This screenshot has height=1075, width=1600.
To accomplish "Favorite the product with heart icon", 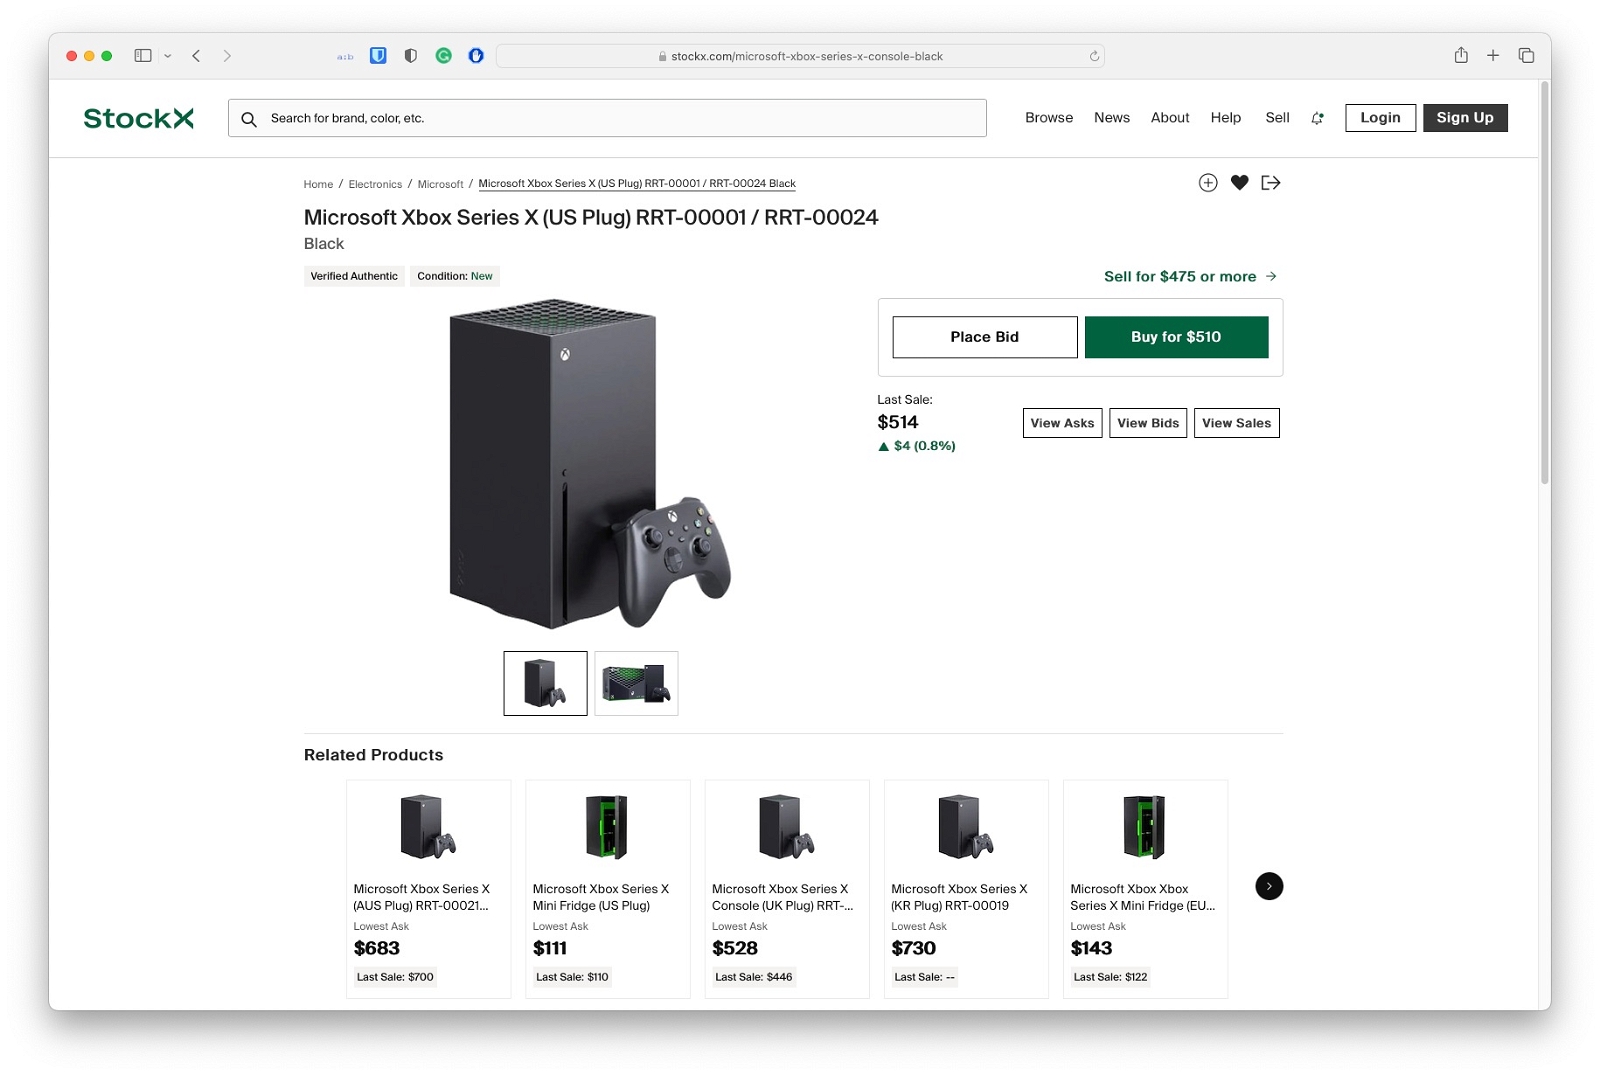I will click(x=1239, y=182).
